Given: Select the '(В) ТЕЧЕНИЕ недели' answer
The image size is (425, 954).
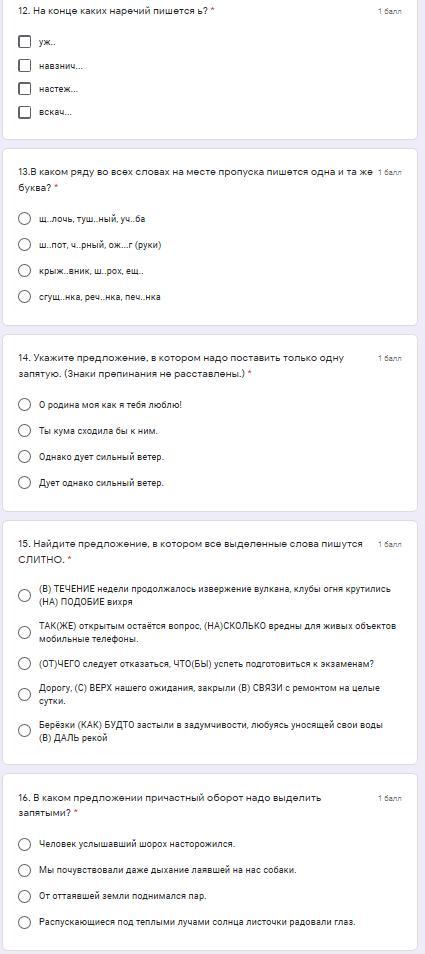Looking at the screenshot, I should pos(24,595).
